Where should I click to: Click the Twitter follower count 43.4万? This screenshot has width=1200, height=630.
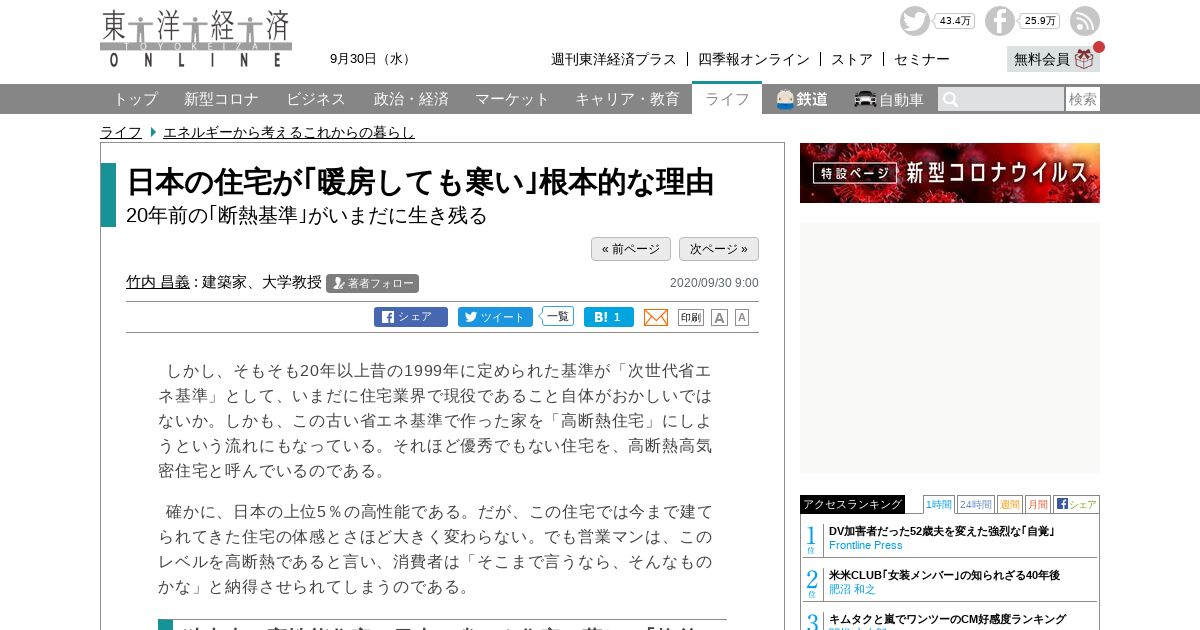pyautogui.click(x=955, y=20)
